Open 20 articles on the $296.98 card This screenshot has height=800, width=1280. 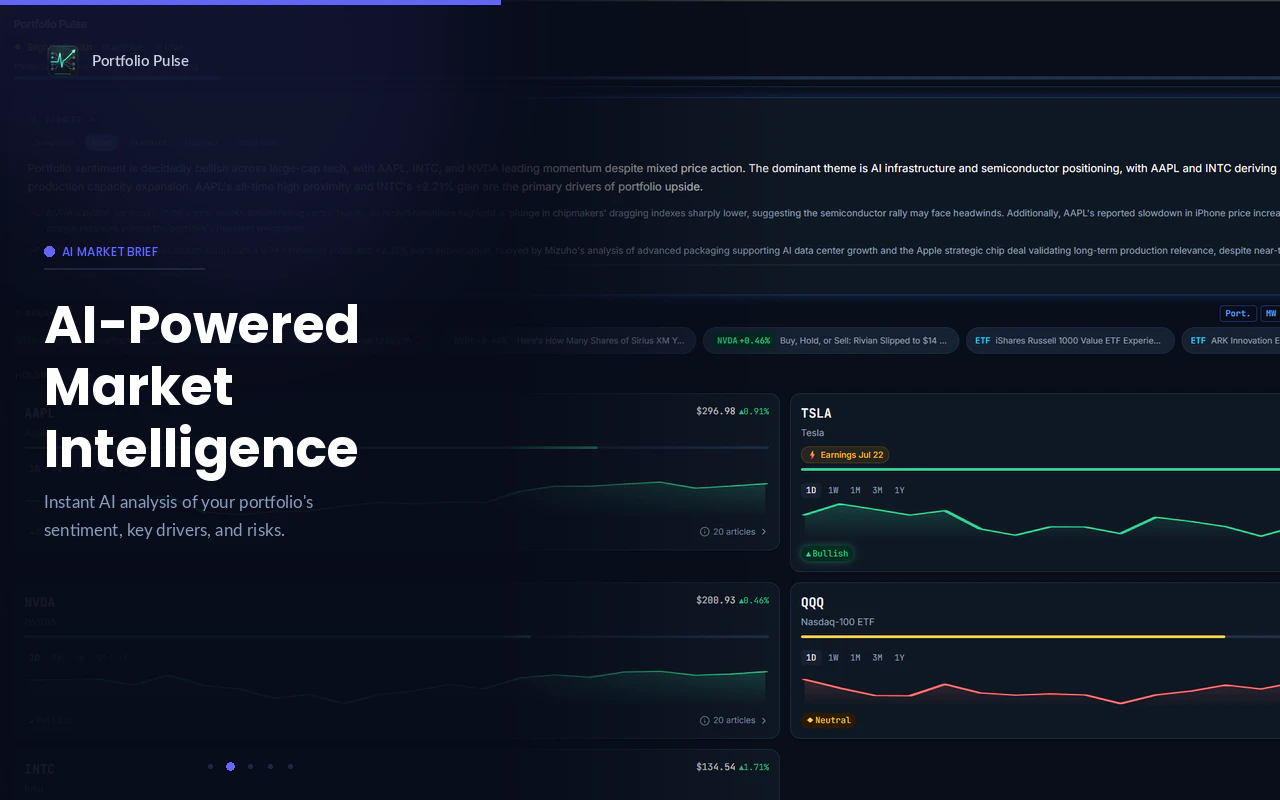click(734, 532)
